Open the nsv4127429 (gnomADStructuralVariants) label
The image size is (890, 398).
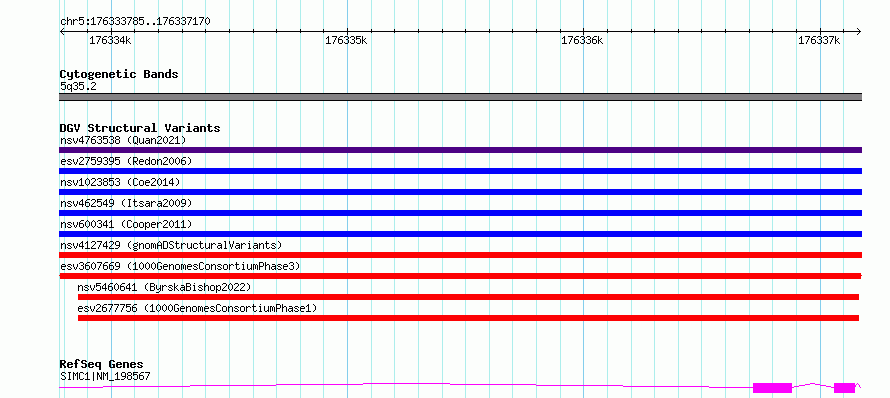point(171,245)
